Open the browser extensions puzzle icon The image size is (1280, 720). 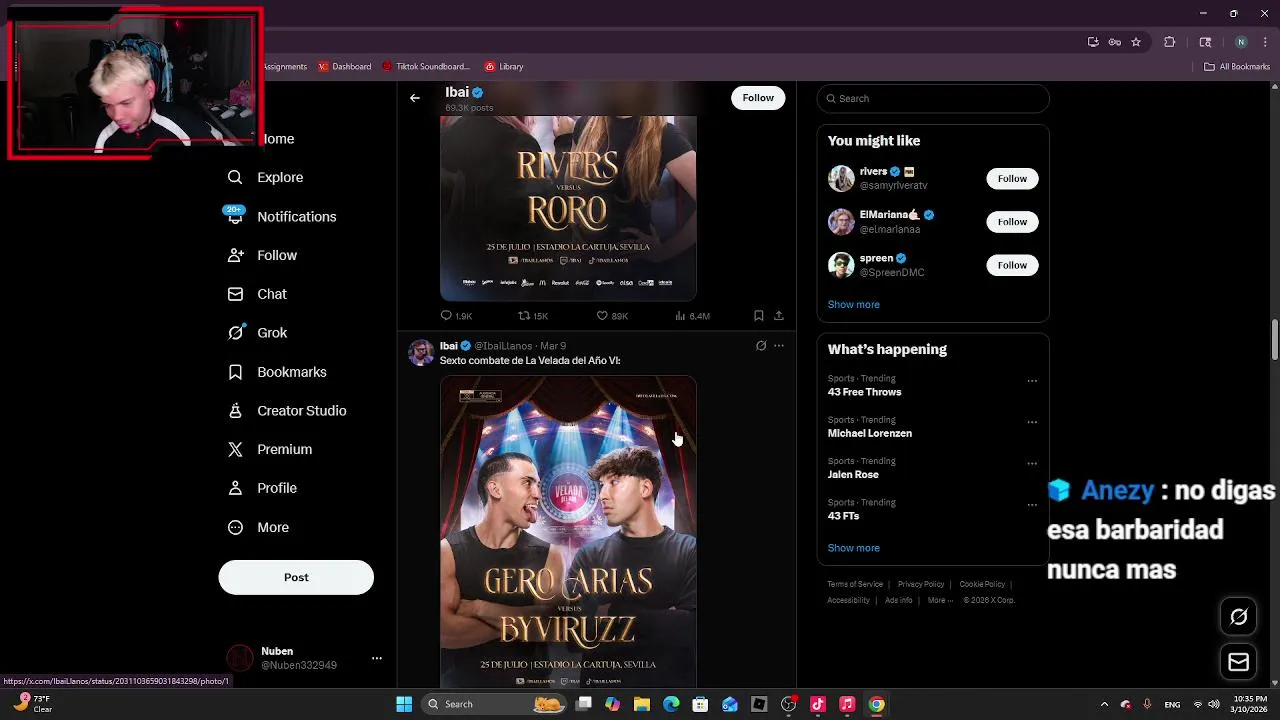[1169, 42]
